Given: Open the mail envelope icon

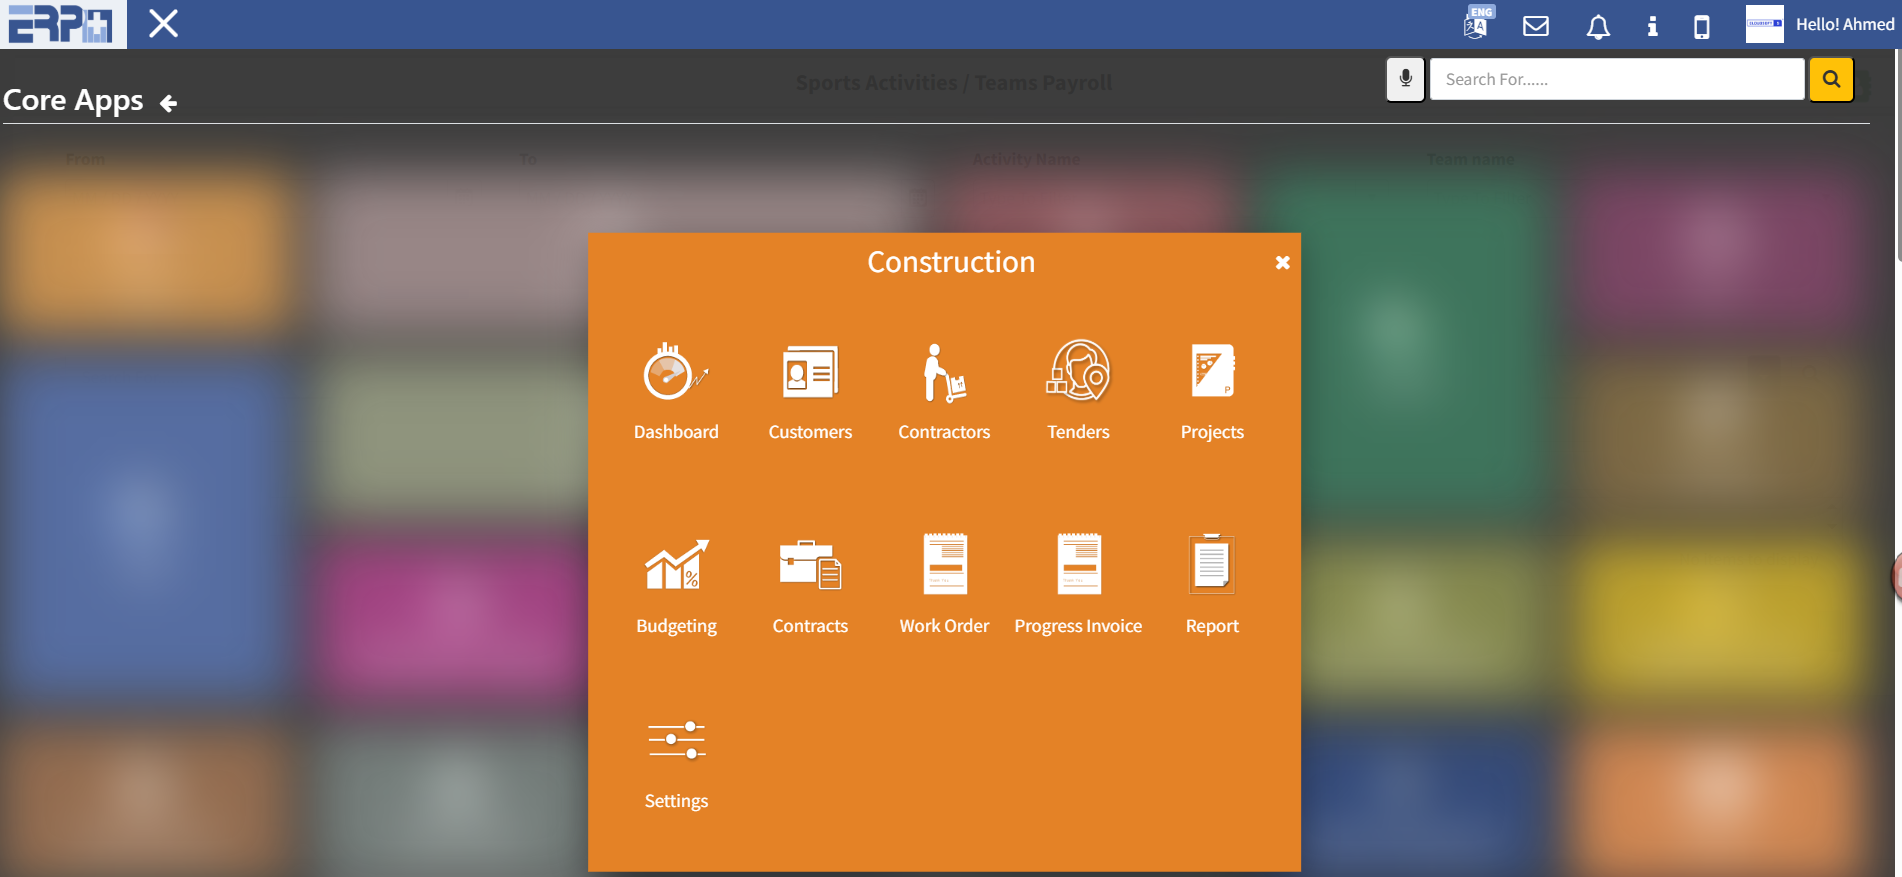Looking at the screenshot, I should pos(1536,26).
